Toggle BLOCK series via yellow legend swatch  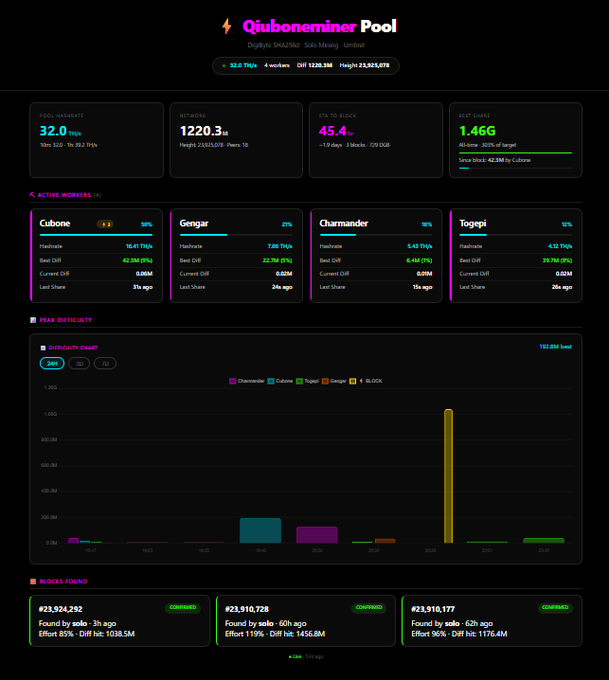pos(353,381)
